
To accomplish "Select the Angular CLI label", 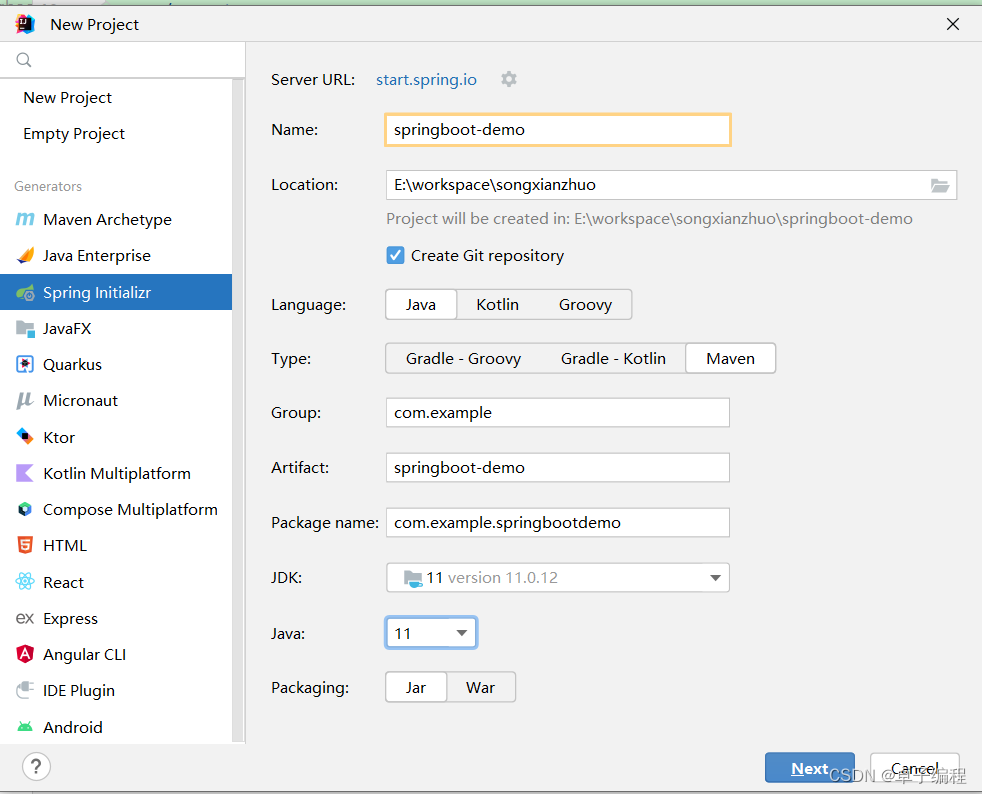I will (x=85, y=654).
